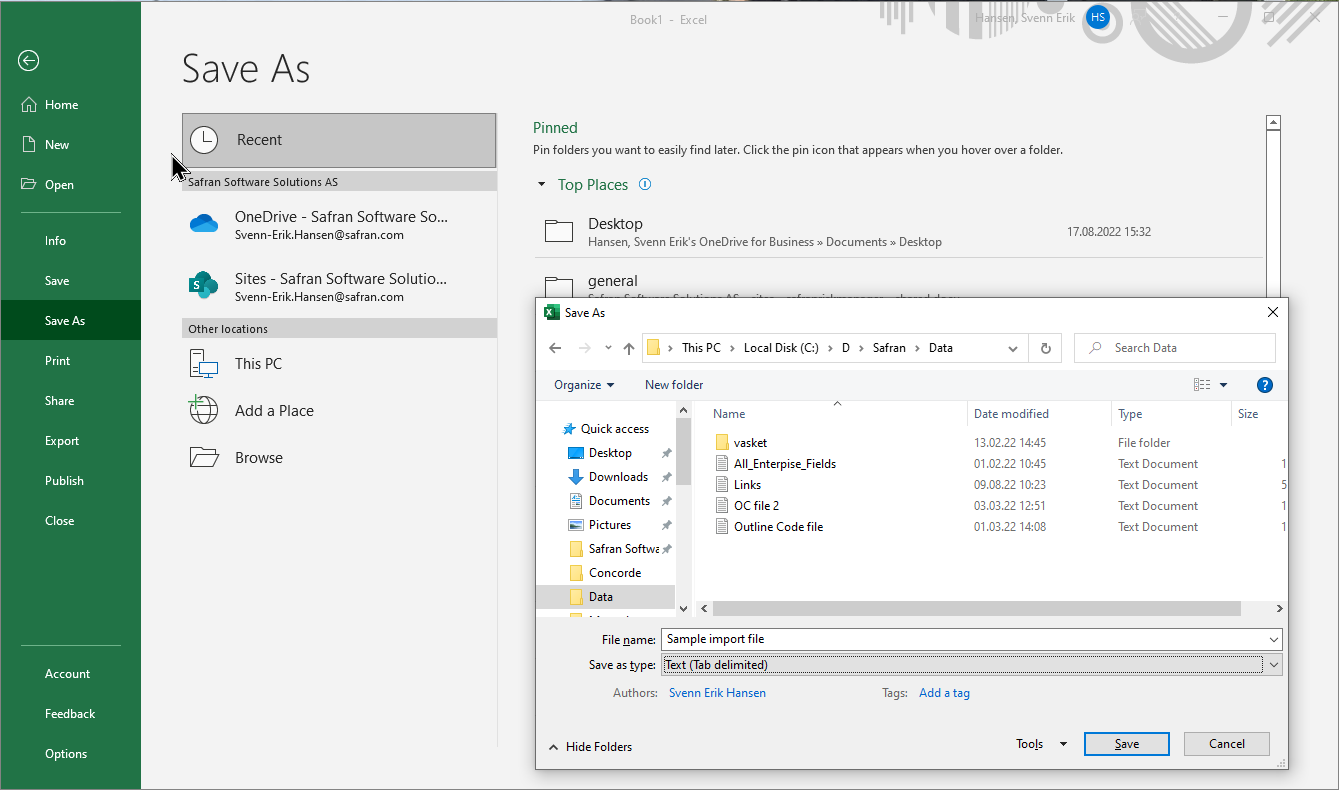
Task: Click Add a tag link
Action: pyautogui.click(x=944, y=693)
